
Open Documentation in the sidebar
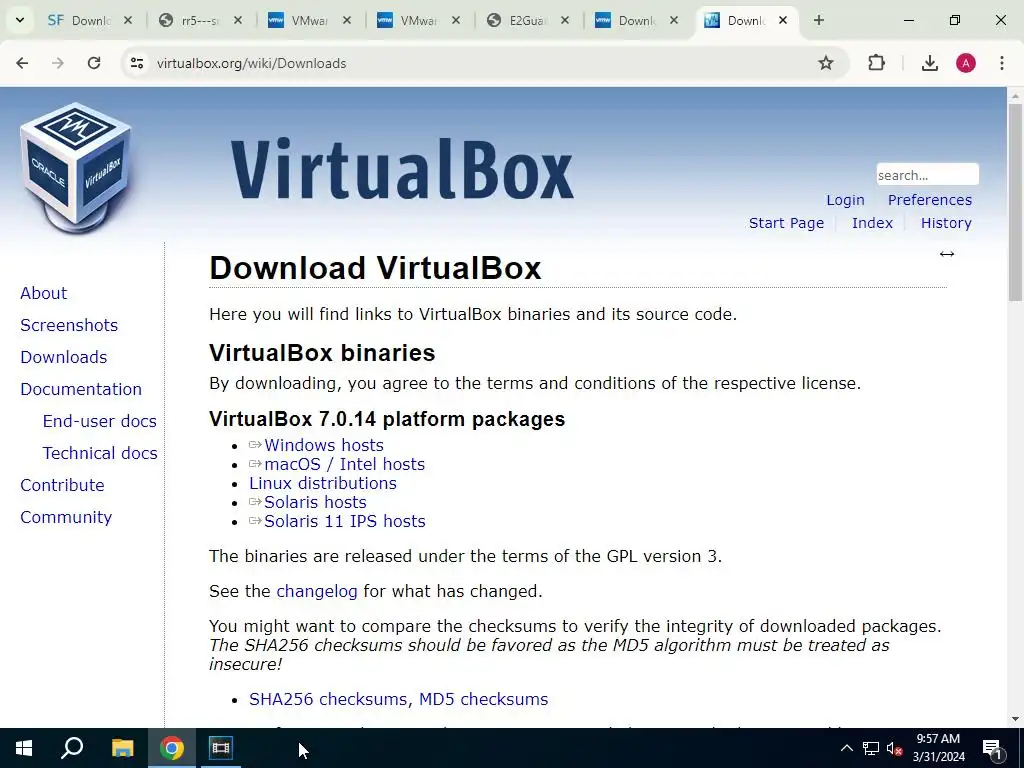point(81,389)
